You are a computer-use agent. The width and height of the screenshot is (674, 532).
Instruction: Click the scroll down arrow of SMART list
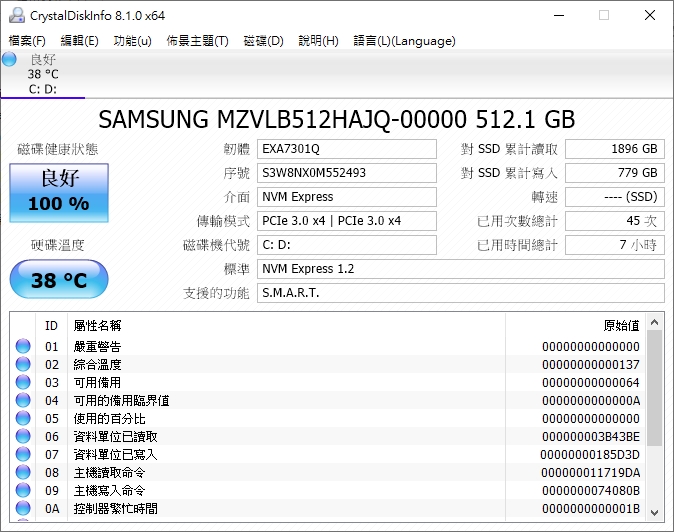pyautogui.click(x=655, y=512)
